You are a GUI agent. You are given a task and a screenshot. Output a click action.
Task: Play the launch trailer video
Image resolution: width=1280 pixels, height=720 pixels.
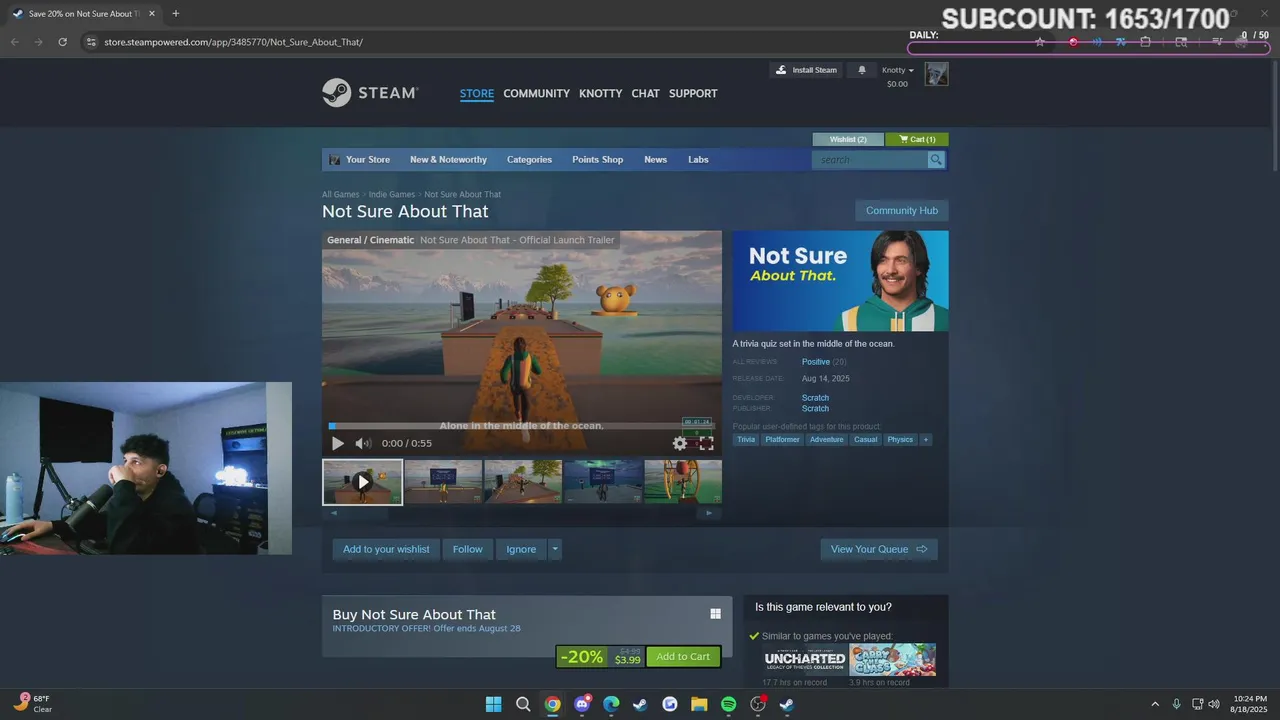[x=338, y=443]
